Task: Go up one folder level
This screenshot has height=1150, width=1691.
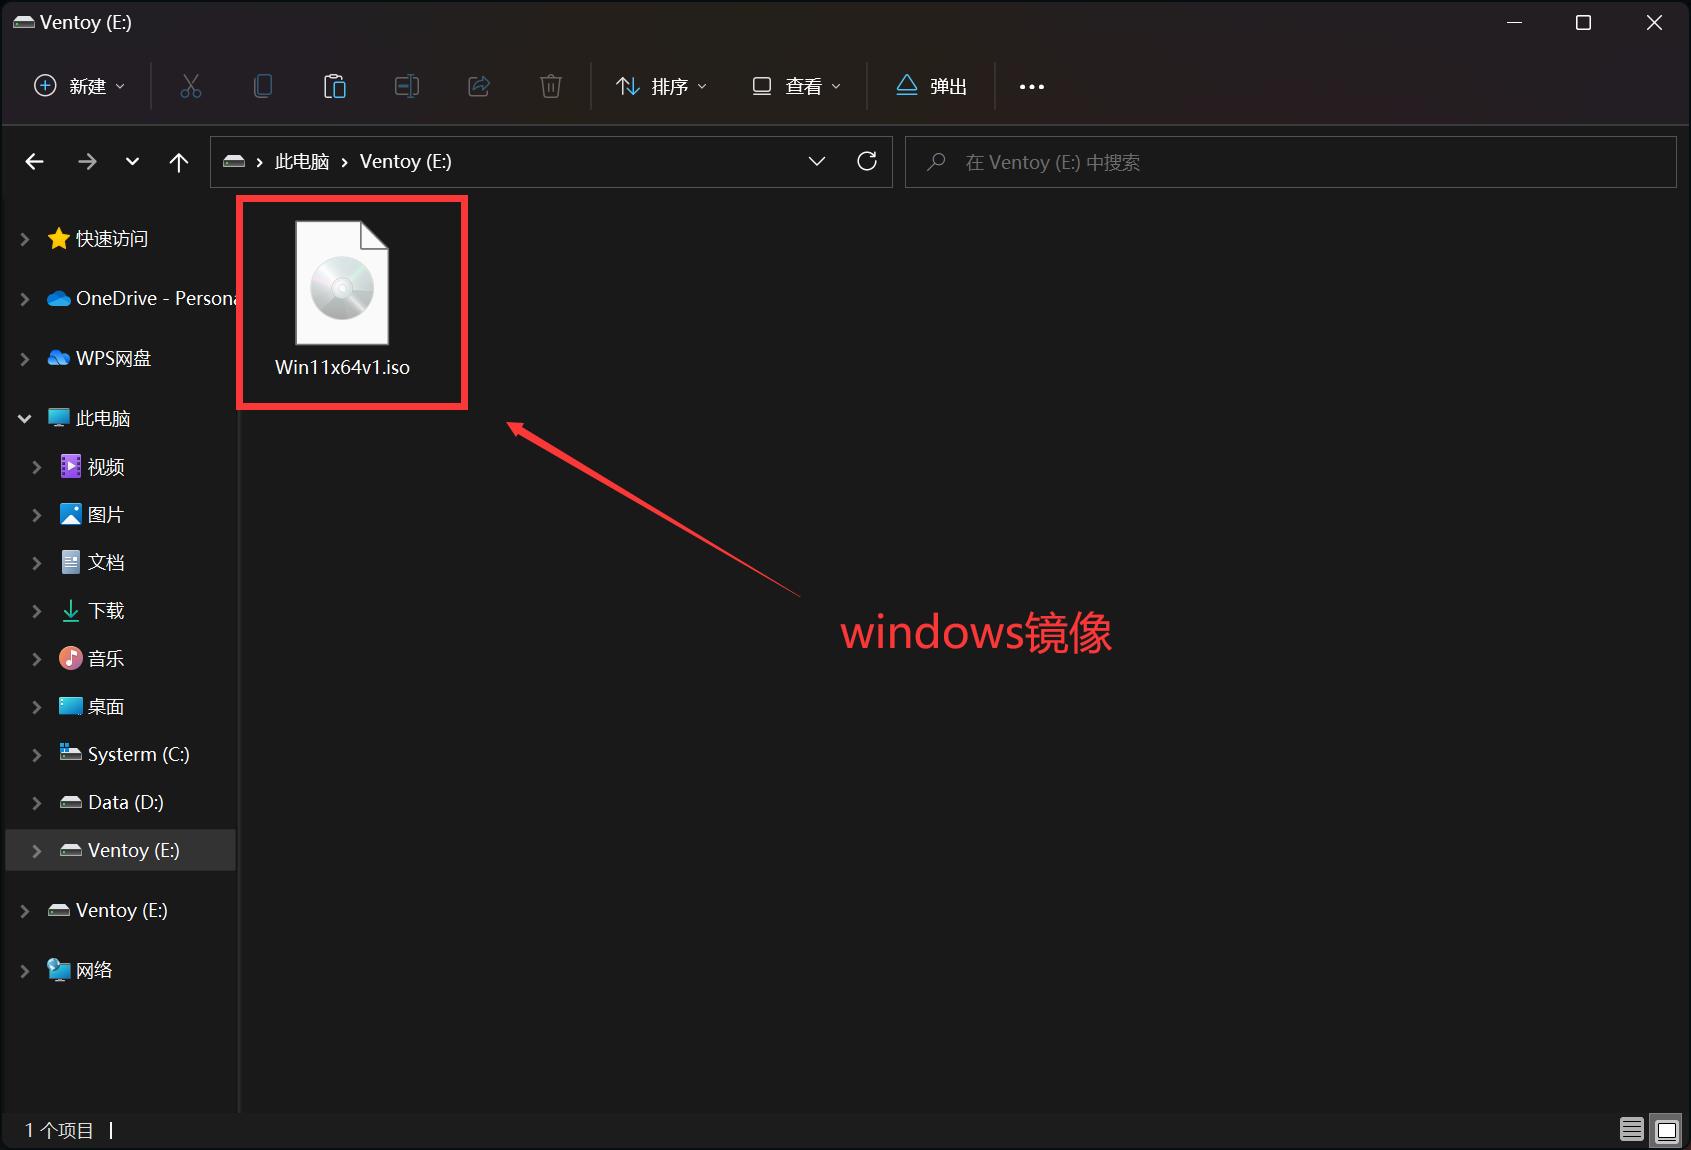Action: (x=179, y=161)
